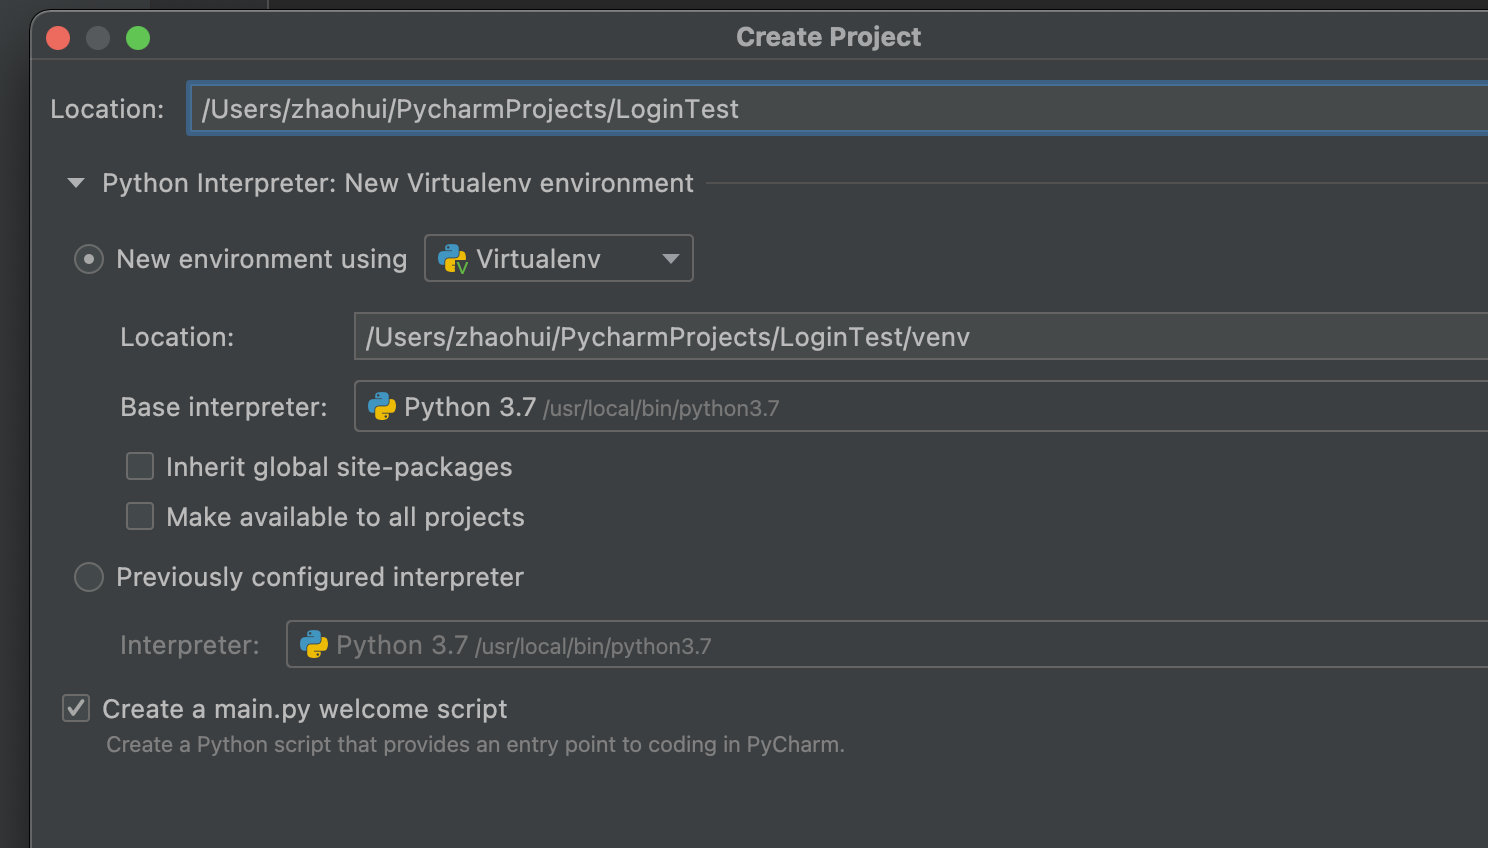This screenshot has height=848, width=1488.
Task: Click the green zoom window button
Action: [x=138, y=38]
